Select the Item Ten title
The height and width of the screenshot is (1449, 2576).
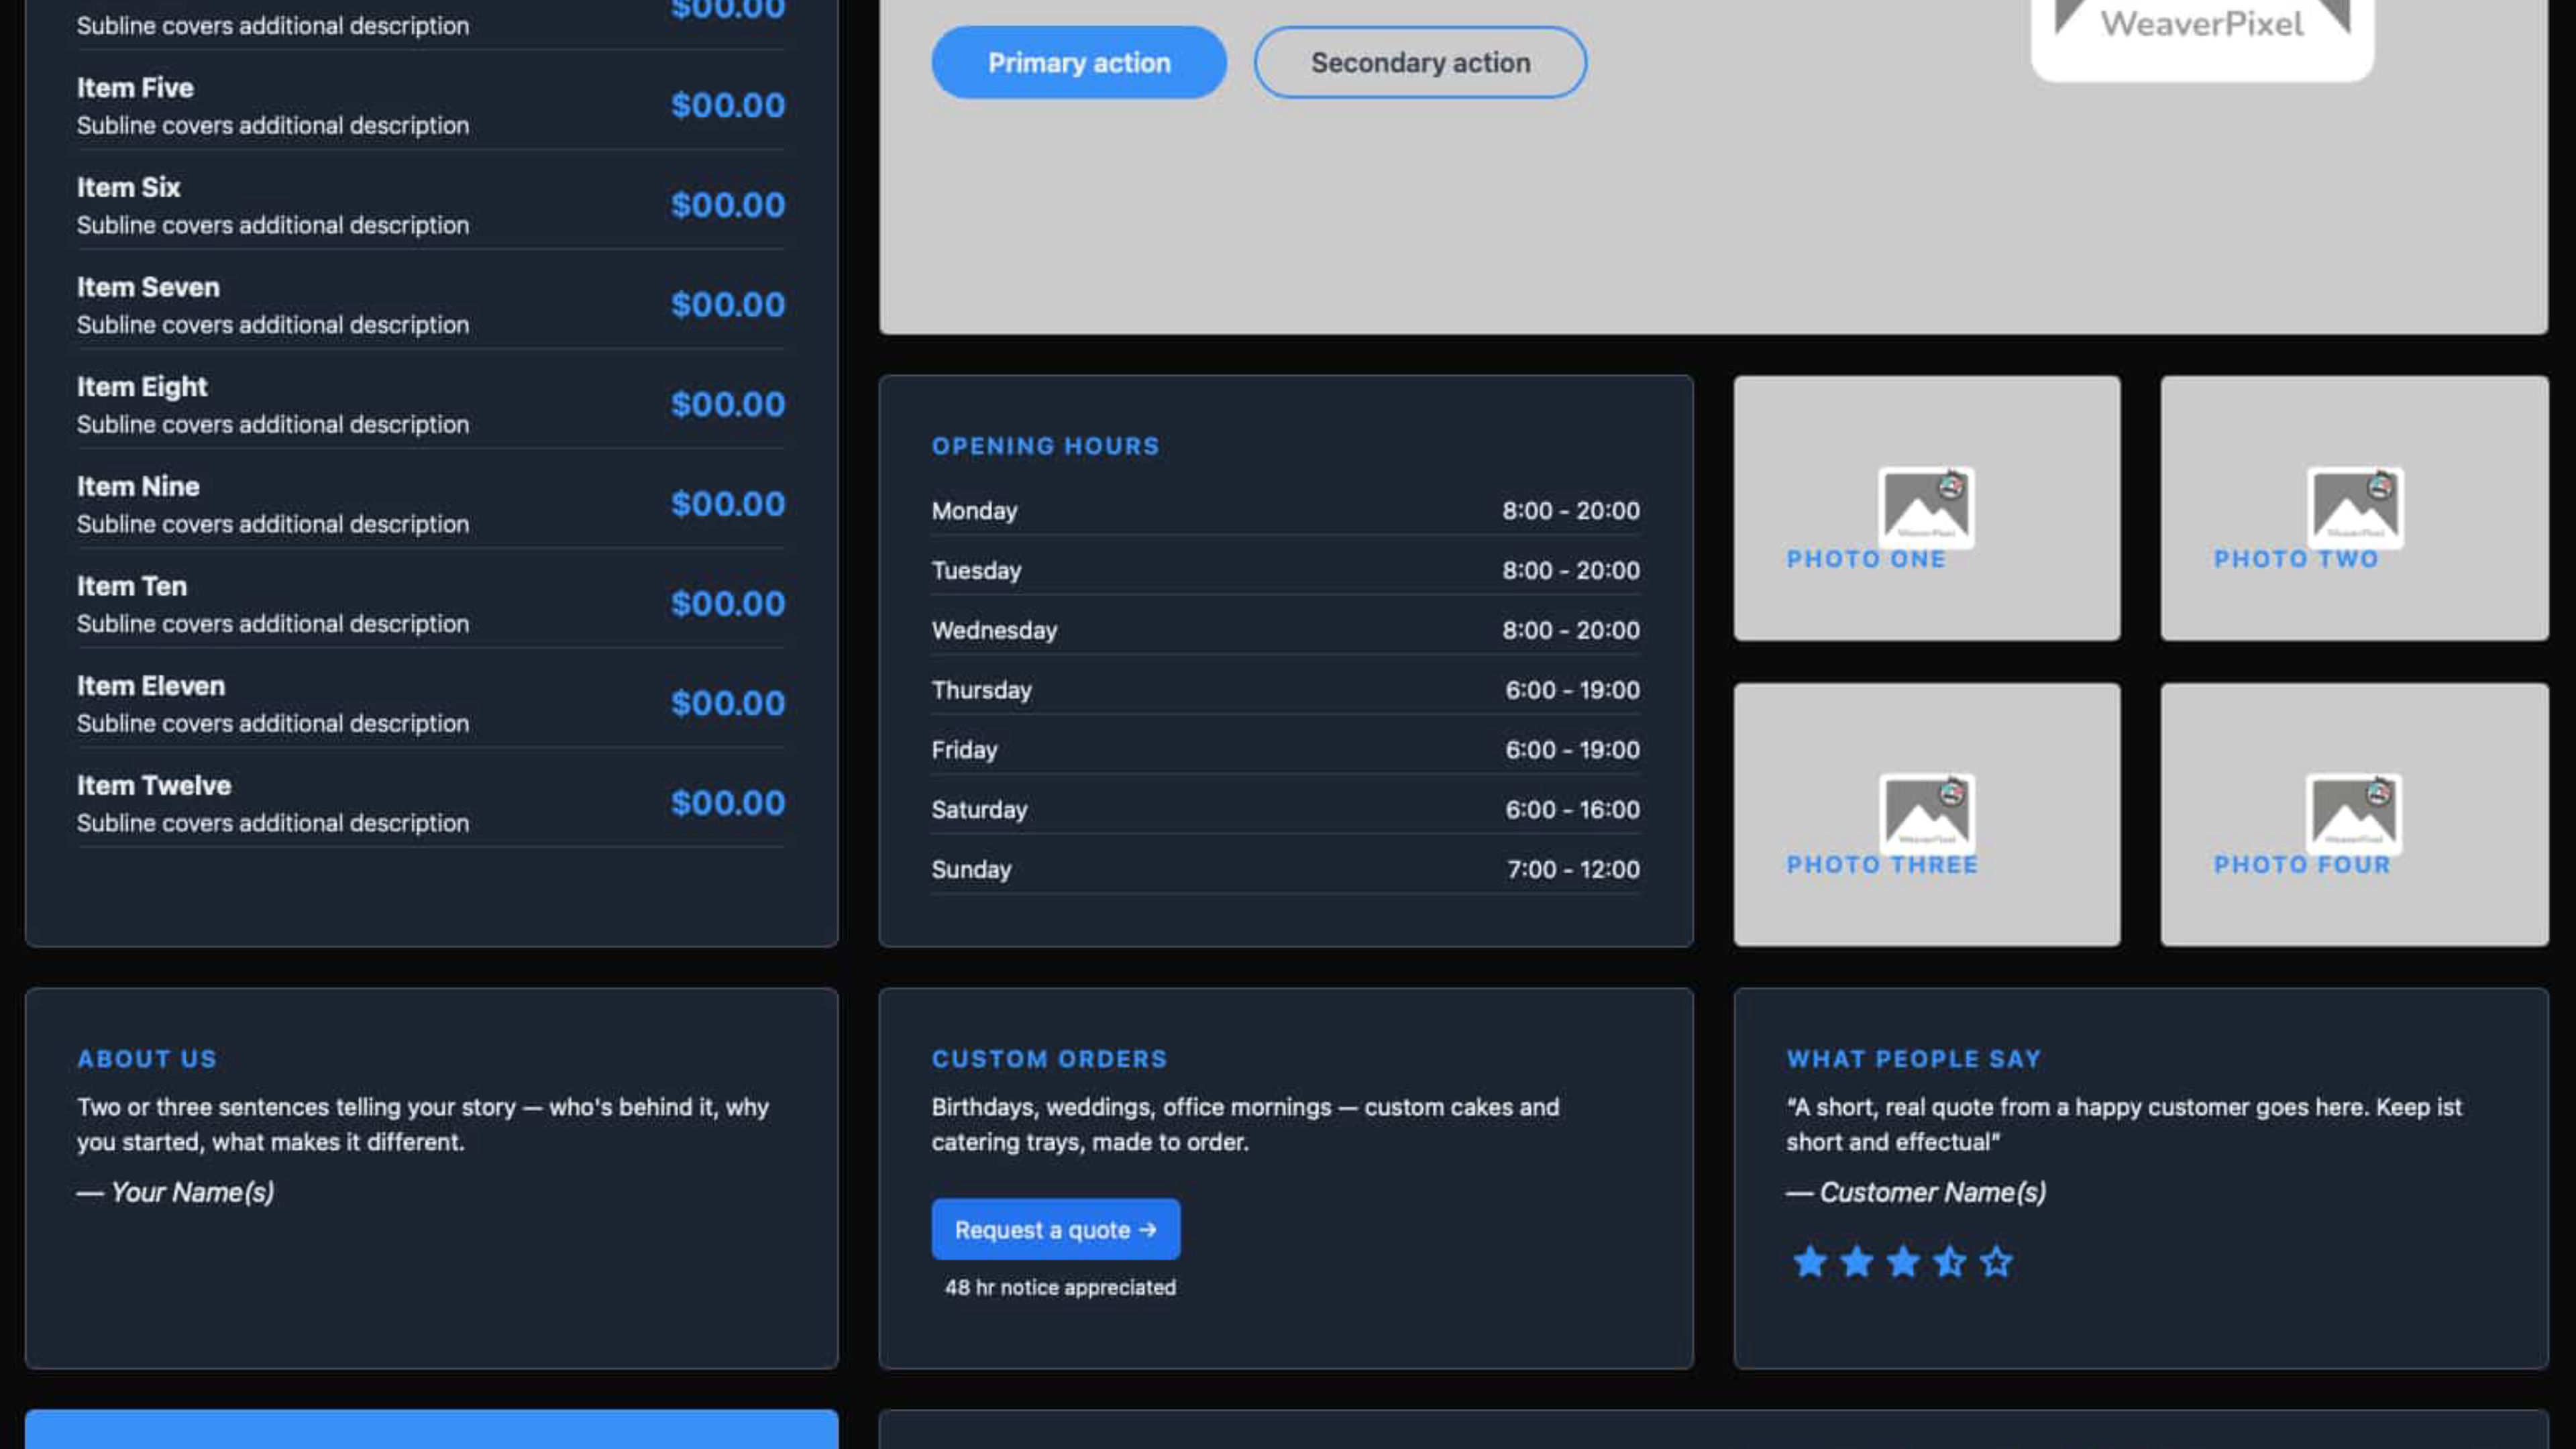tap(132, 586)
